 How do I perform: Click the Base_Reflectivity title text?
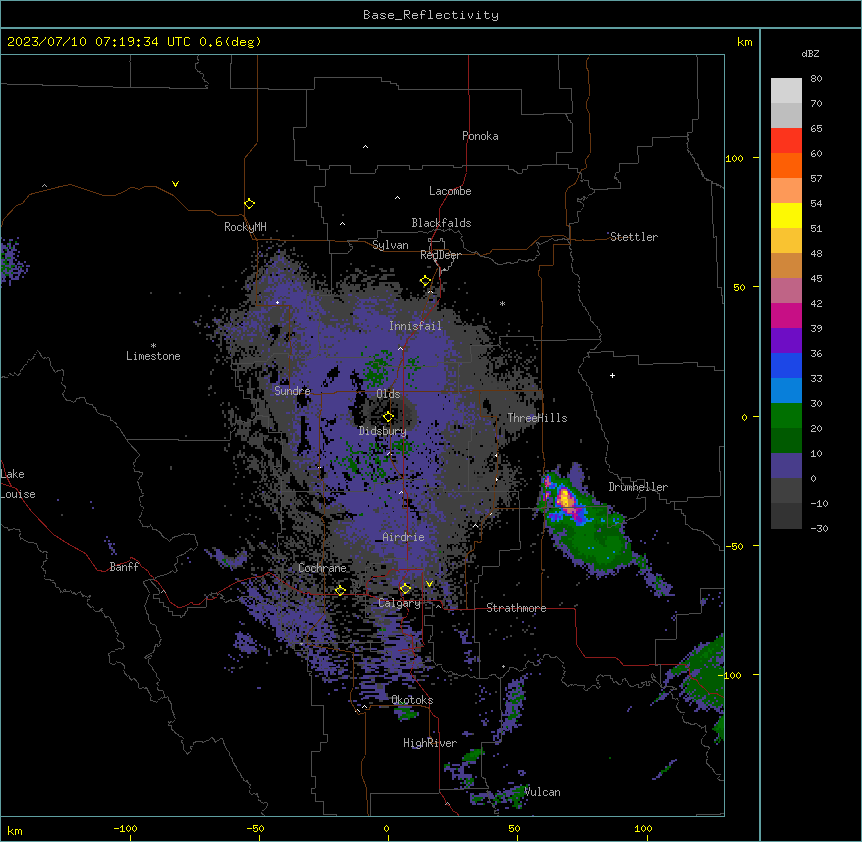[431, 15]
